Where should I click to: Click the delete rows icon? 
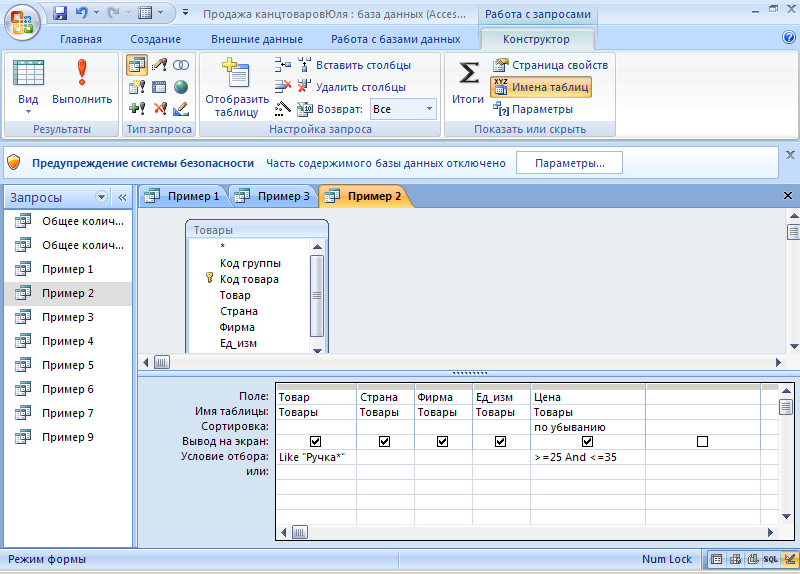coord(282,87)
